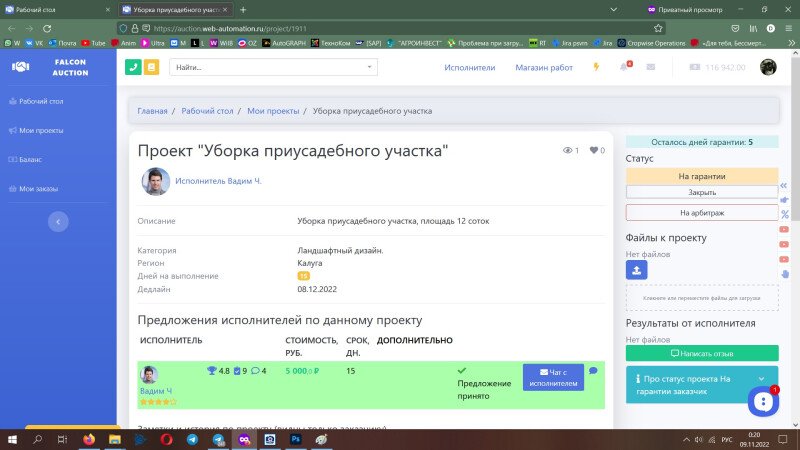Switch to the Рабочий стол browser tab
Screen dimensions: 800x450
tap(57, 10)
